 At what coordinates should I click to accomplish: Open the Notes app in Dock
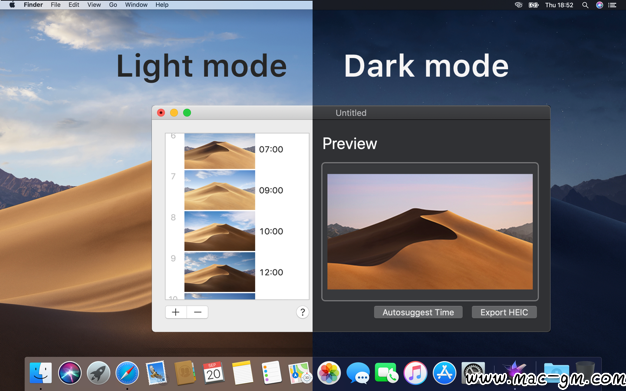click(x=242, y=373)
